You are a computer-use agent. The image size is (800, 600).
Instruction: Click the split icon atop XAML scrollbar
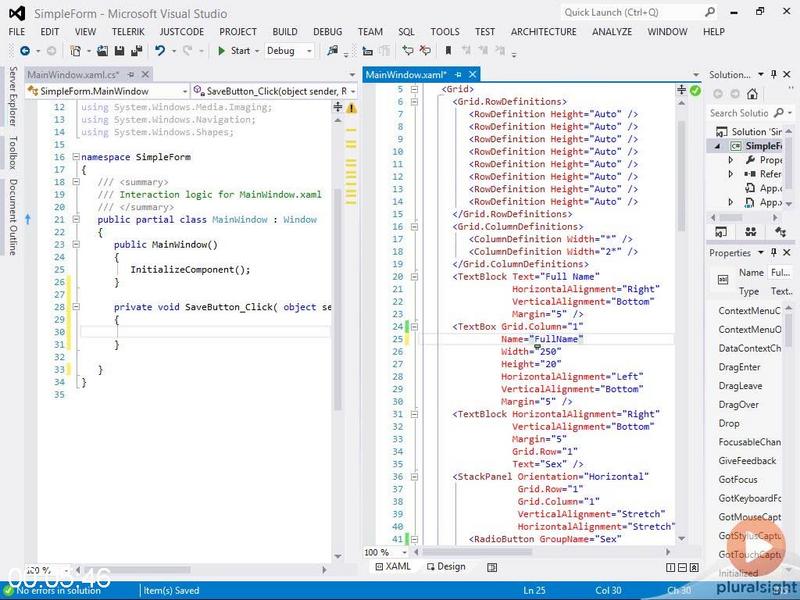pos(682,90)
